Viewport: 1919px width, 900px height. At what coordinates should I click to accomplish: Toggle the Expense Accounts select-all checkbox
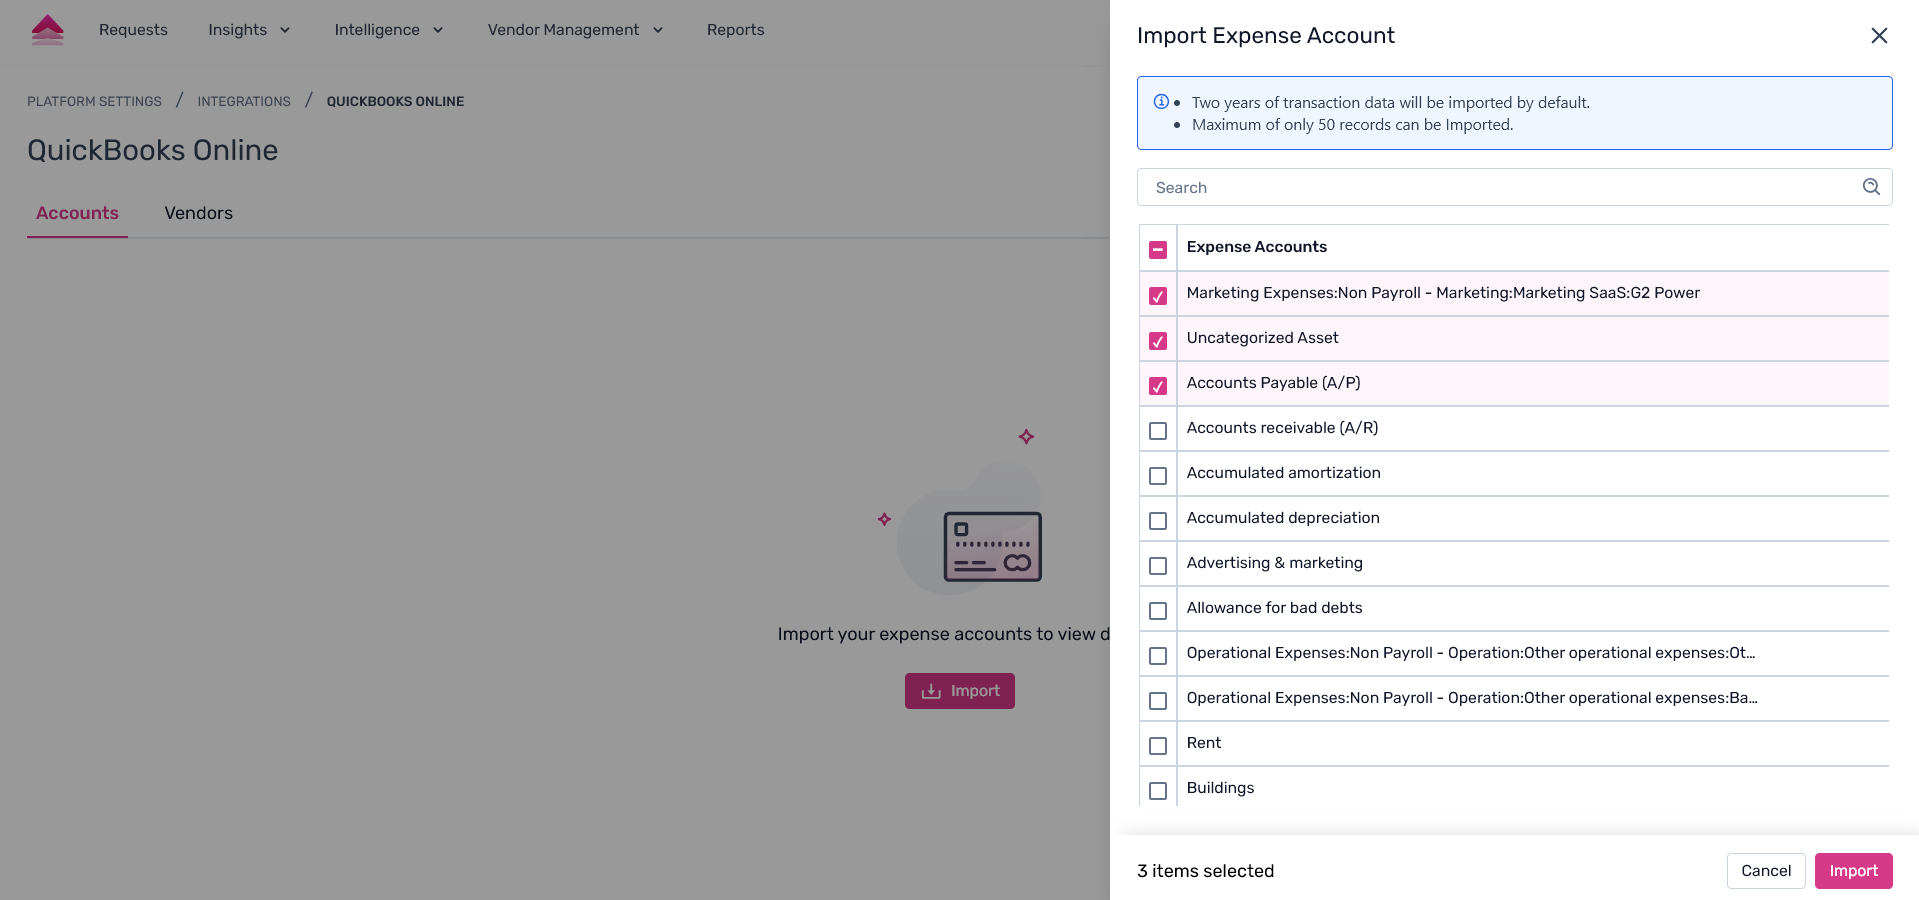coord(1158,250)
